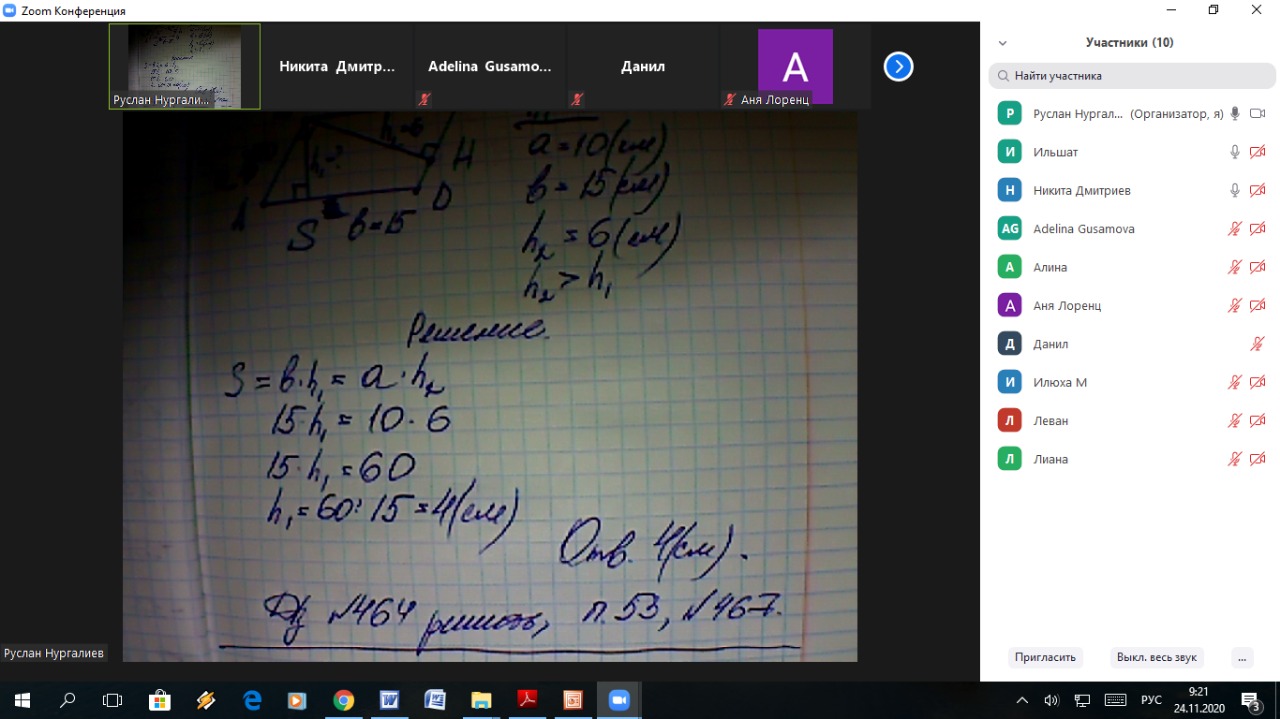Click the next participants arrow button
The image size is (1280, 719).
pyautogui.click(x=898, y=66)
